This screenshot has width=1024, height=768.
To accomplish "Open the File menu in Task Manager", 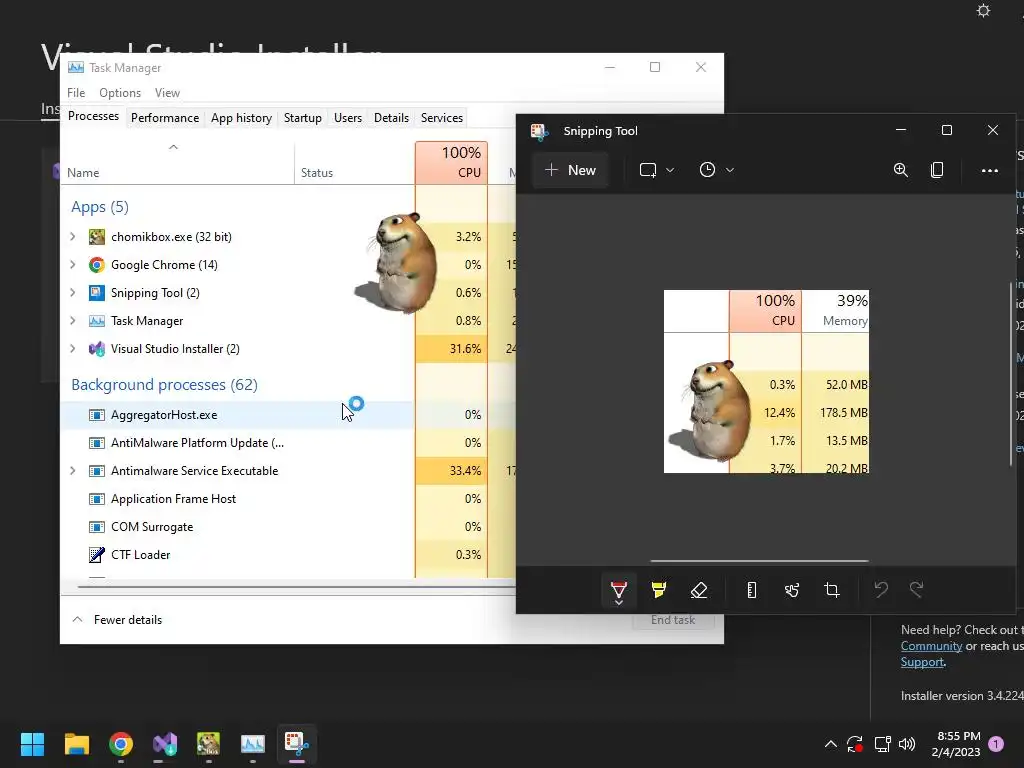I will pos(76,93).
